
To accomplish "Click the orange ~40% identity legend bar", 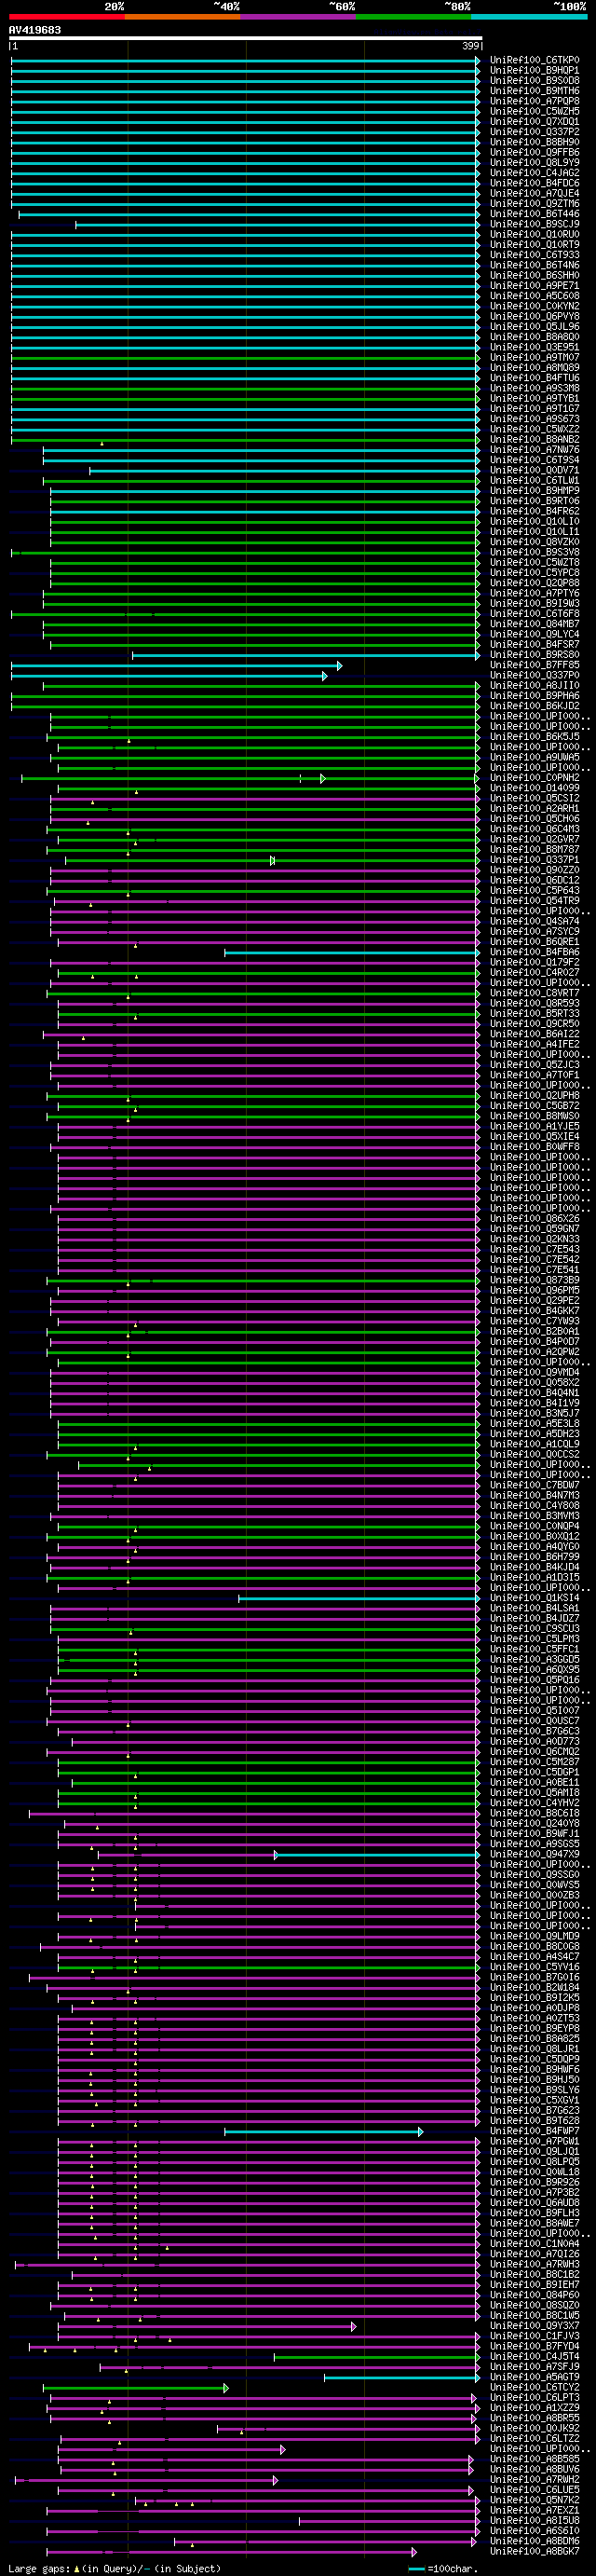I will point(182,16).
